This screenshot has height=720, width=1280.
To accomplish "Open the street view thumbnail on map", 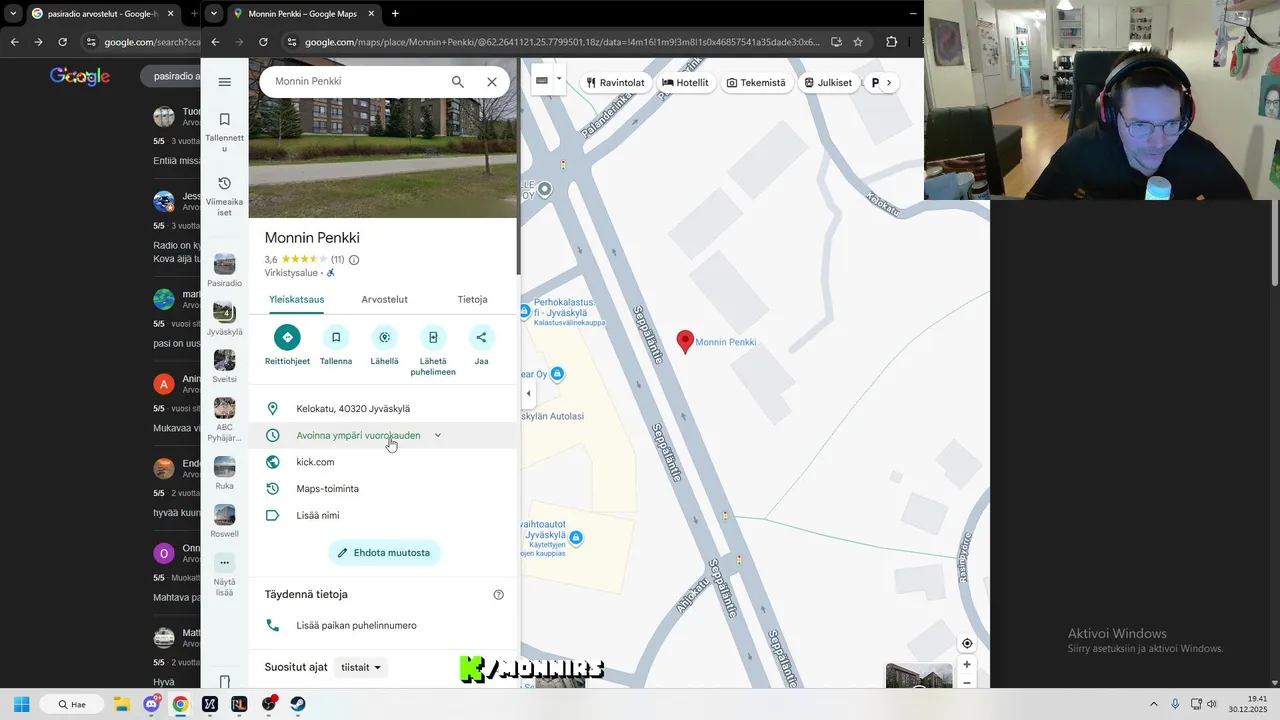I will 919,676.
